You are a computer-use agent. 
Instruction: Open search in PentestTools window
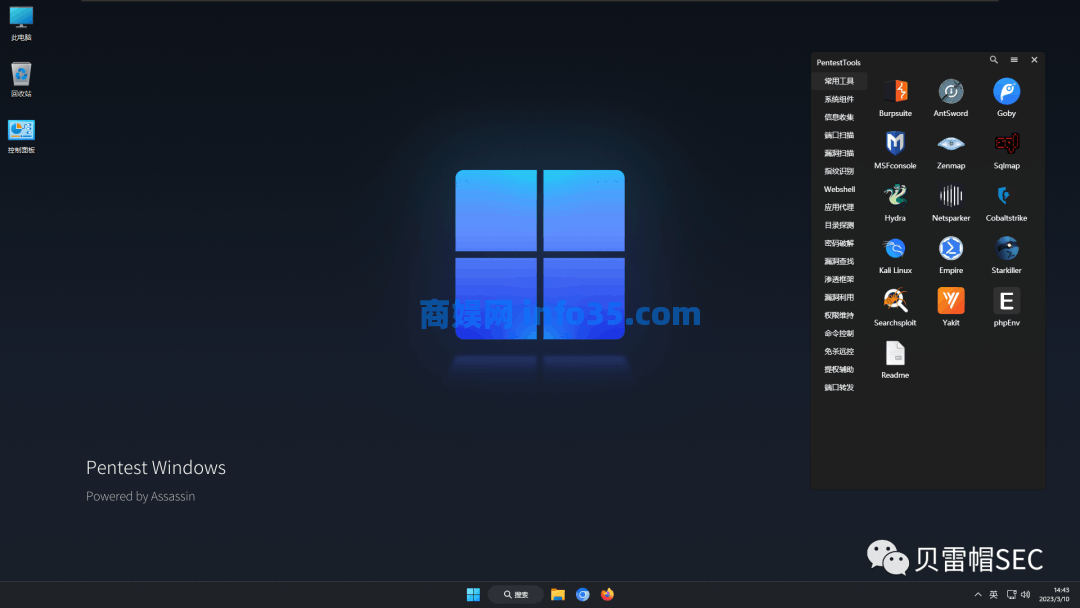(x=993, y=60)
